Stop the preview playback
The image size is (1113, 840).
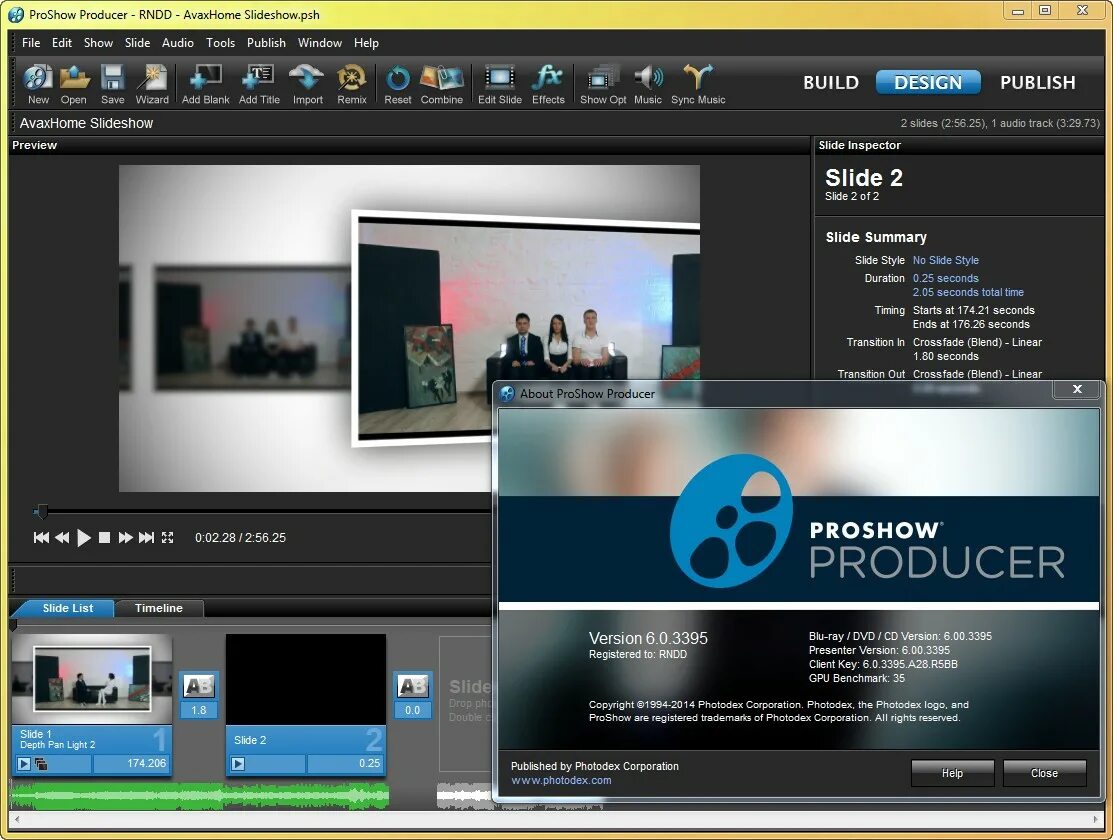104,538
